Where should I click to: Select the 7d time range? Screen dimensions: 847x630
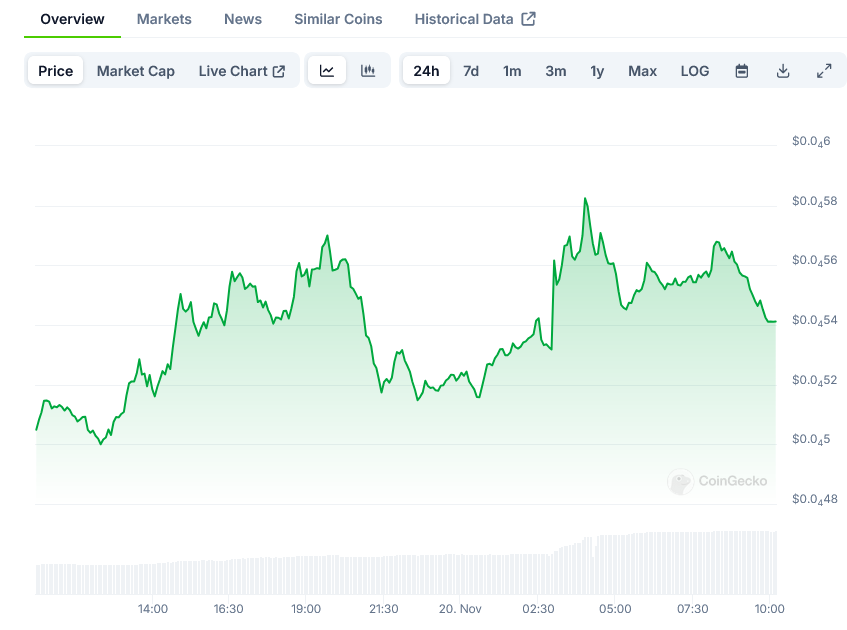click(471, 71)
